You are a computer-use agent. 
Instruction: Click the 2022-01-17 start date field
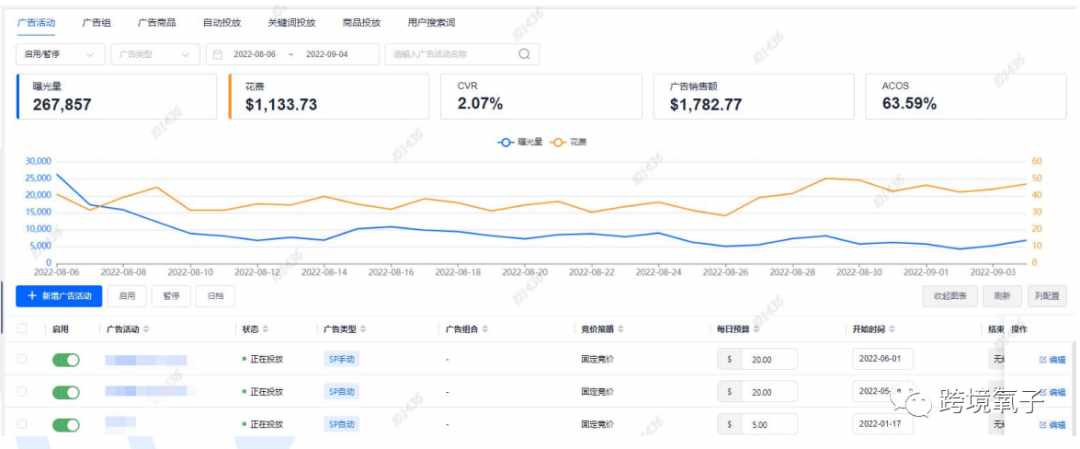pos(883,424)
